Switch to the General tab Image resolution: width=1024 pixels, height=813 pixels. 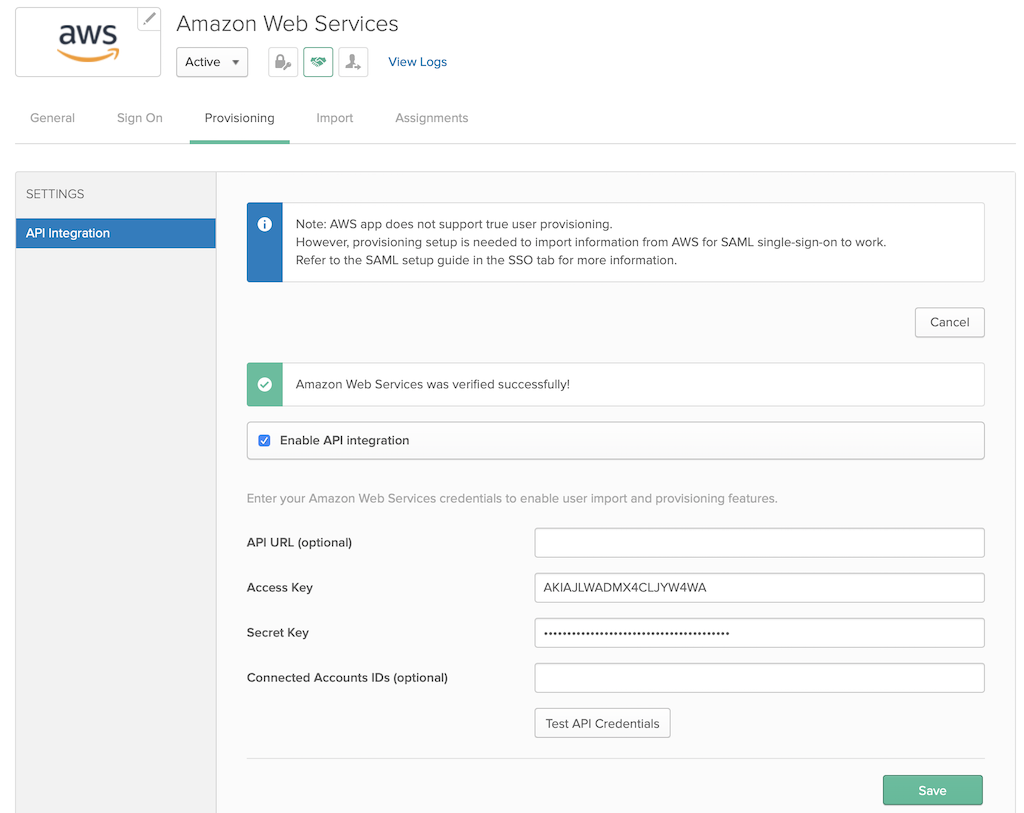pos(52,118)
